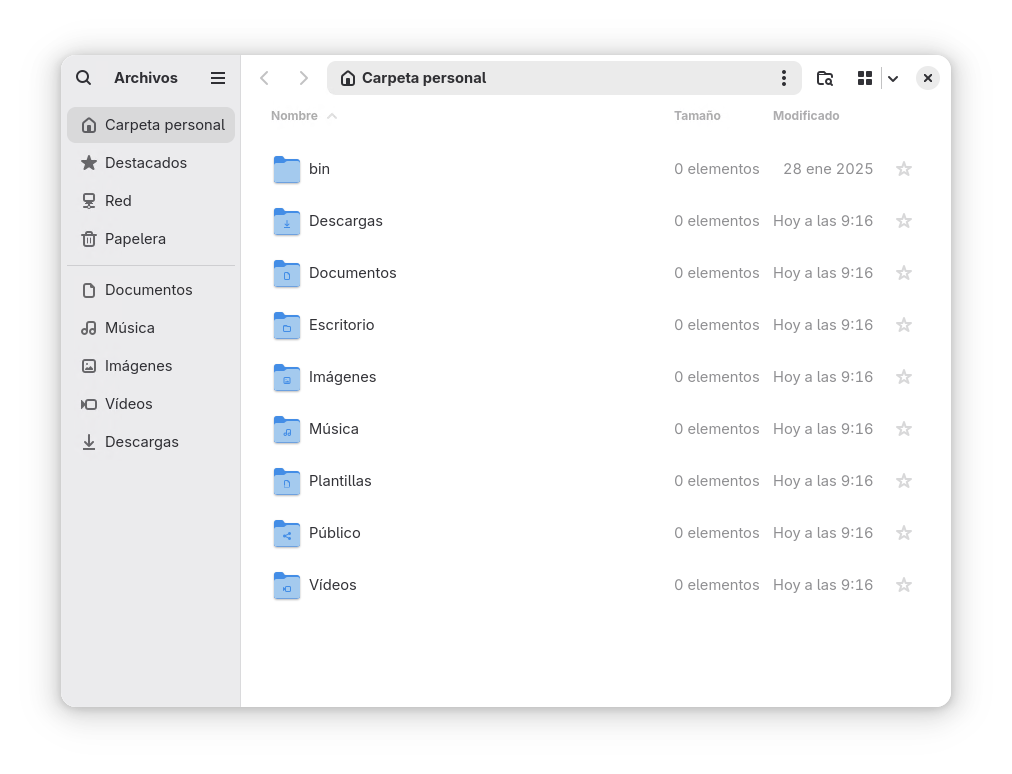Open the view options dropdown arrow

[x=892, y=77]
